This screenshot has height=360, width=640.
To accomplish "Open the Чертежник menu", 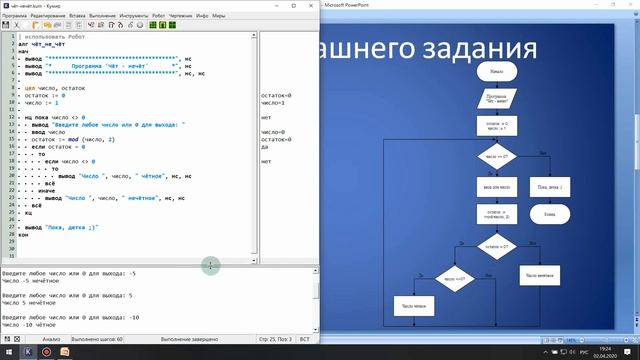I will point(180,16).
